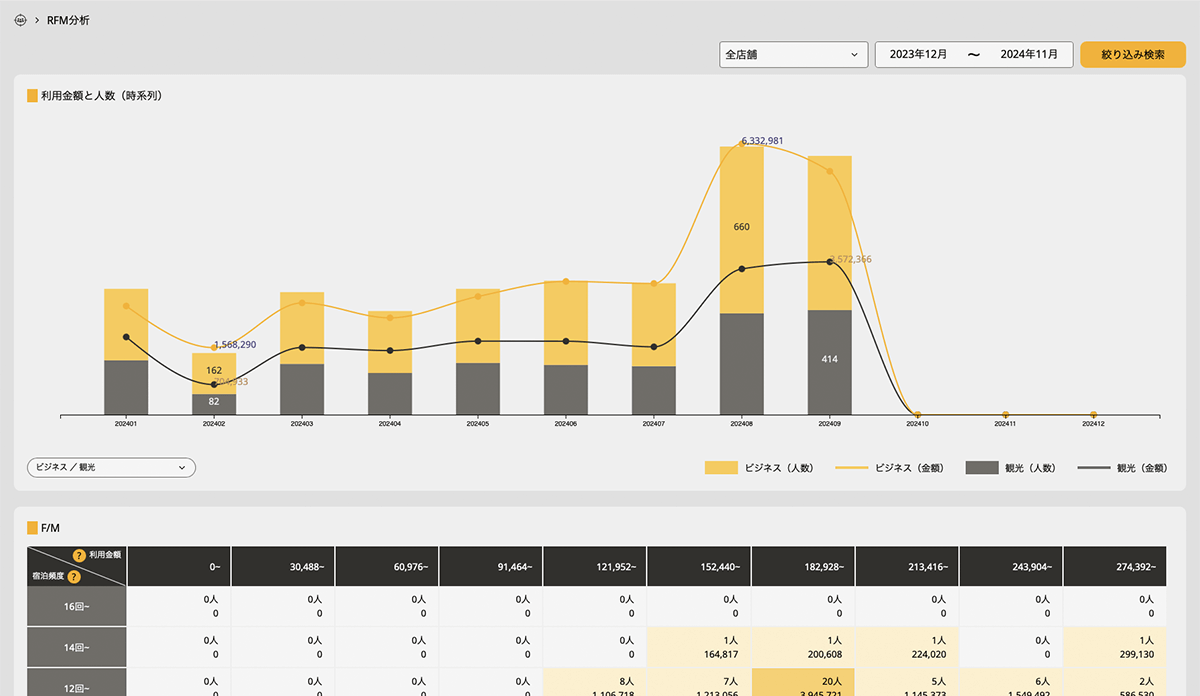Click help icon next to 宿泊頻度
This screenshot has height=696, width=1200.
click(73, 576)
